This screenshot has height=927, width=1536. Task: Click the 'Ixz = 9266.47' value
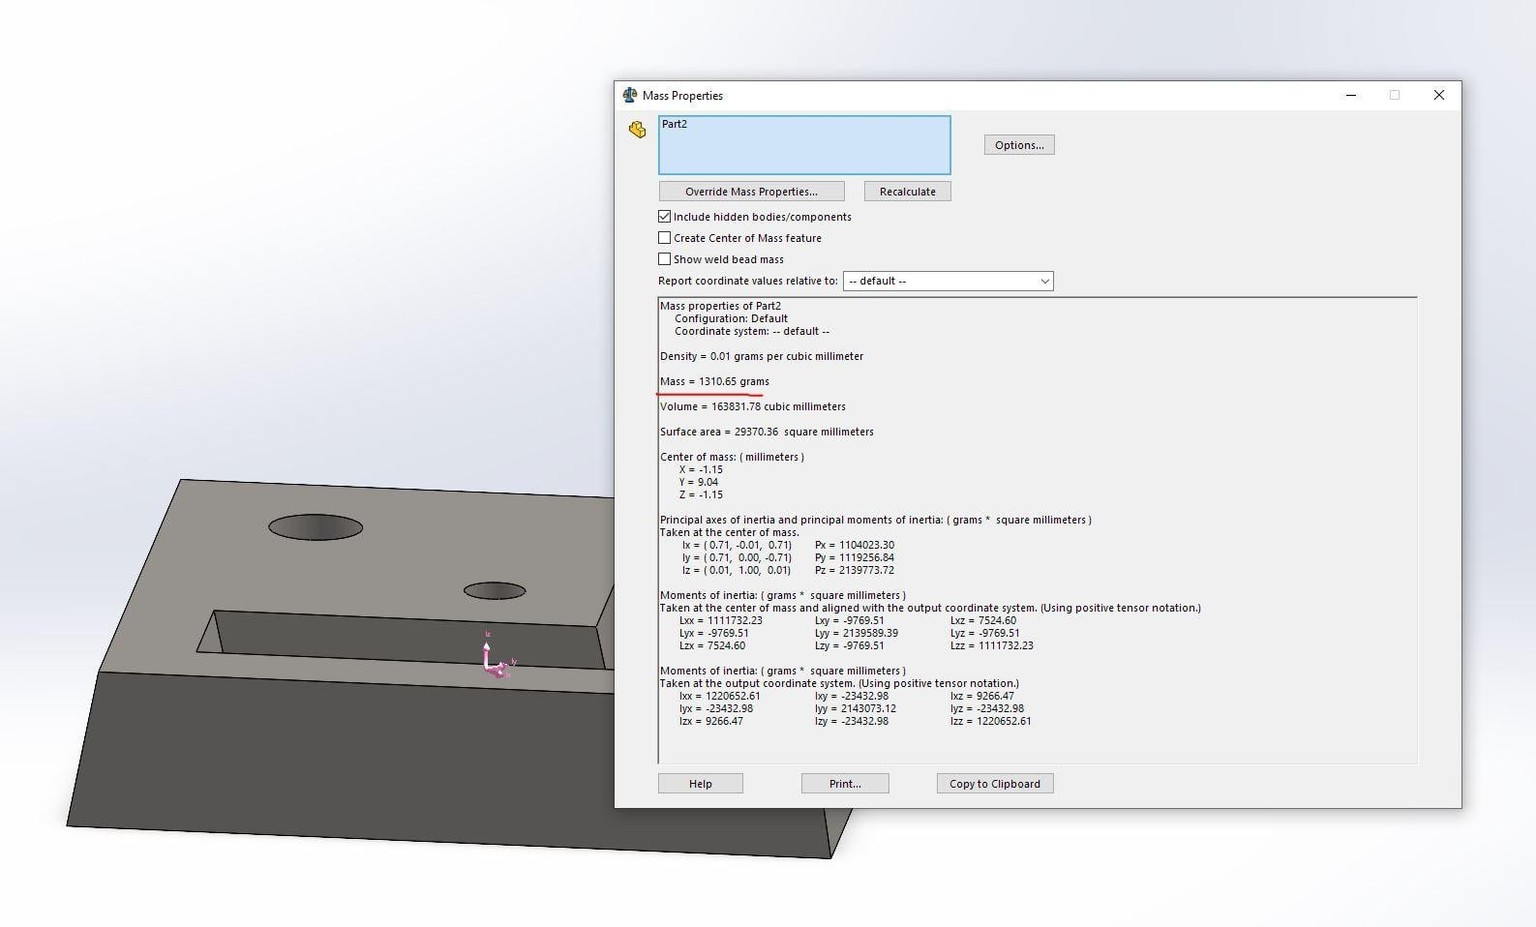(982, 696)
